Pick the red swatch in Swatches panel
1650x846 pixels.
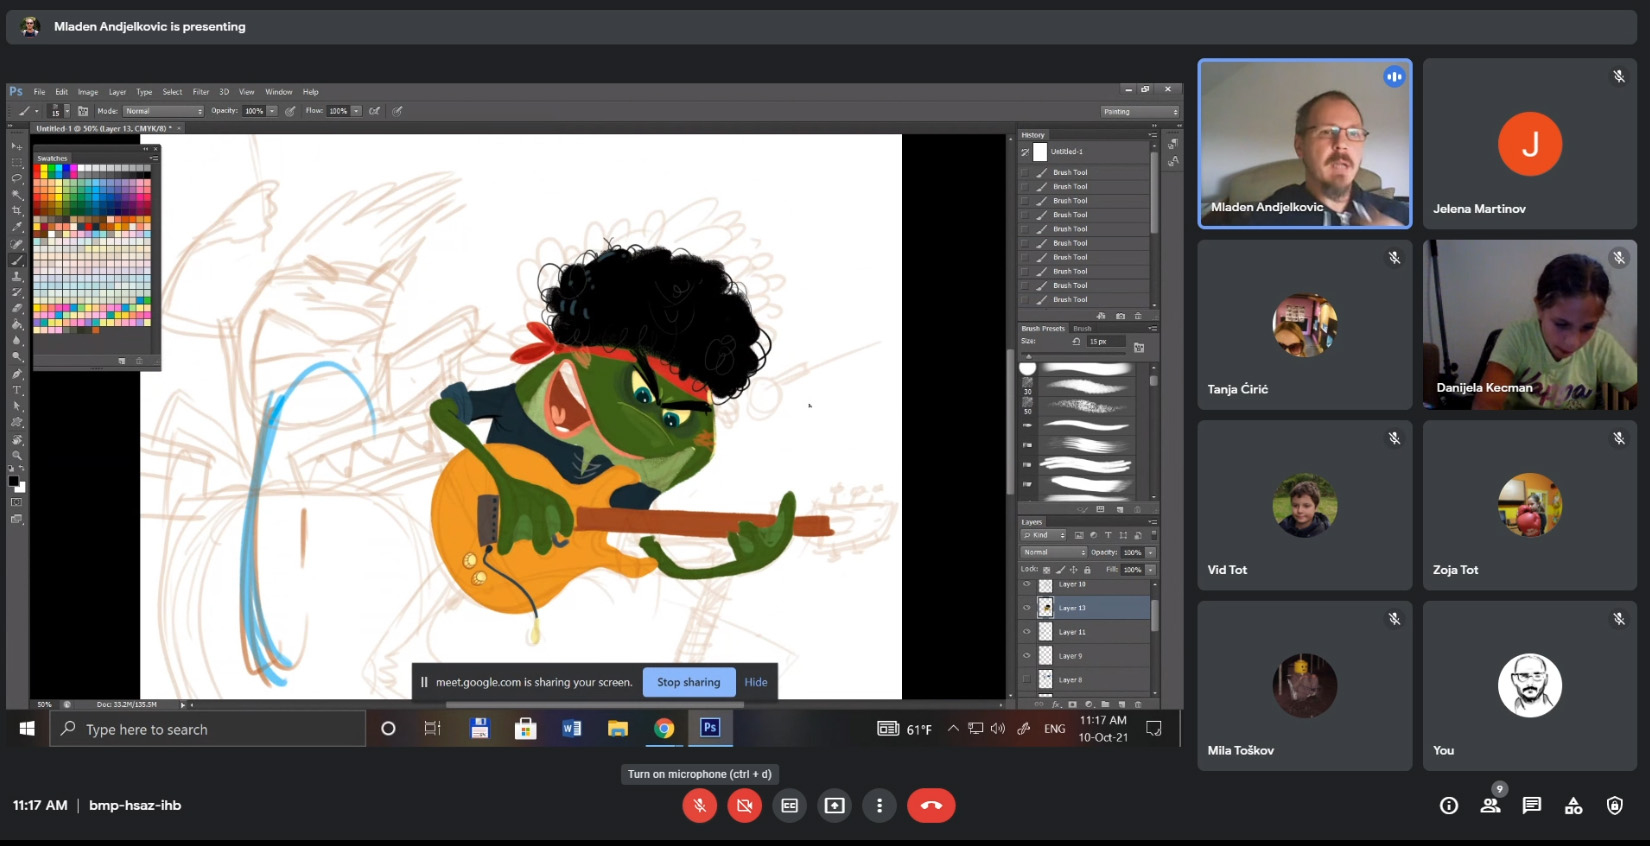(x=37, y=170)
